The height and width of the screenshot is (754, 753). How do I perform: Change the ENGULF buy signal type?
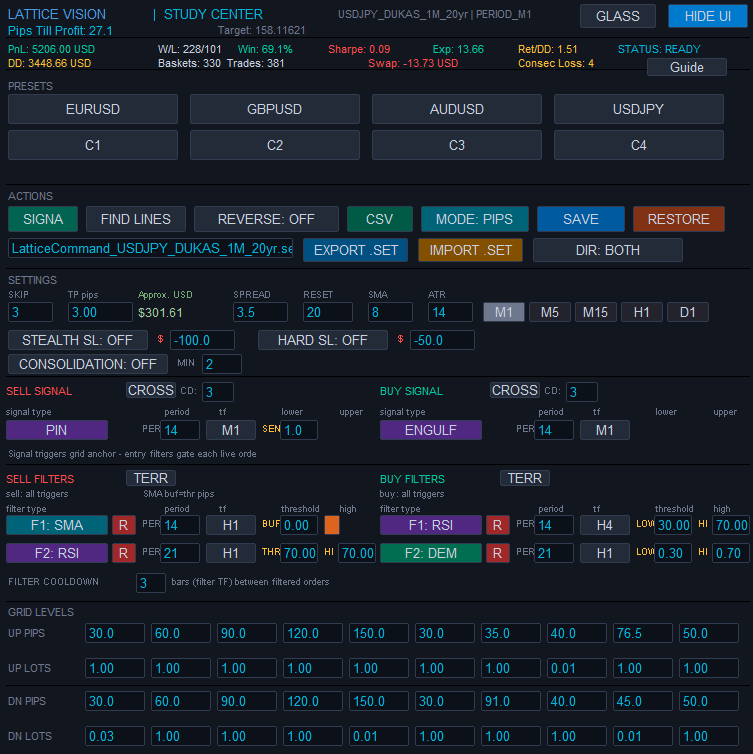point(430,430)
